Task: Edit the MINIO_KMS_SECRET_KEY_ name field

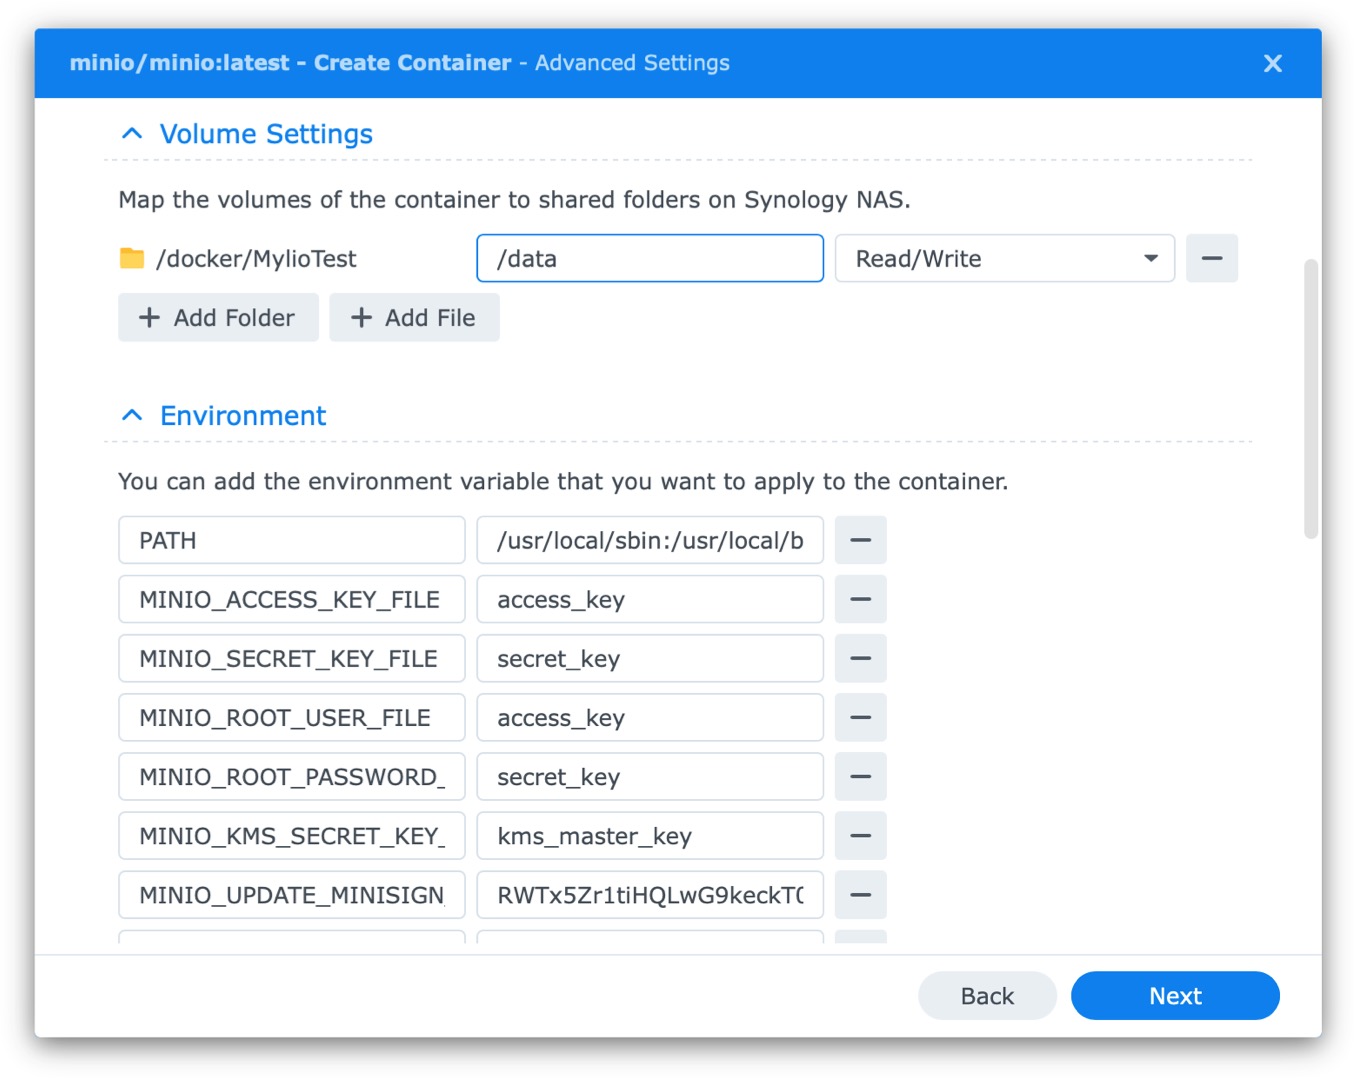Action: pyautogui.click(x=292, y=835)
